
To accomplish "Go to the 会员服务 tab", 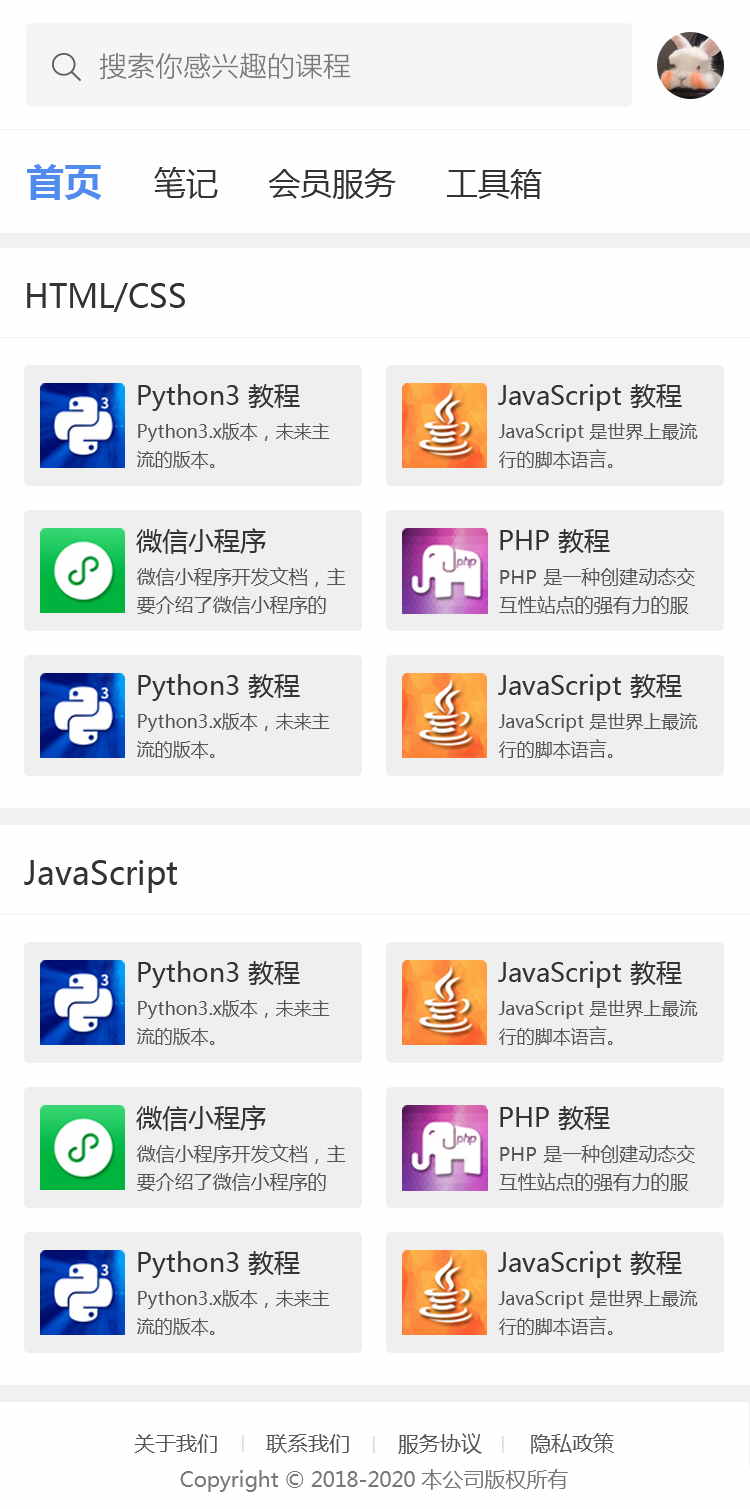I will point(331,184).
